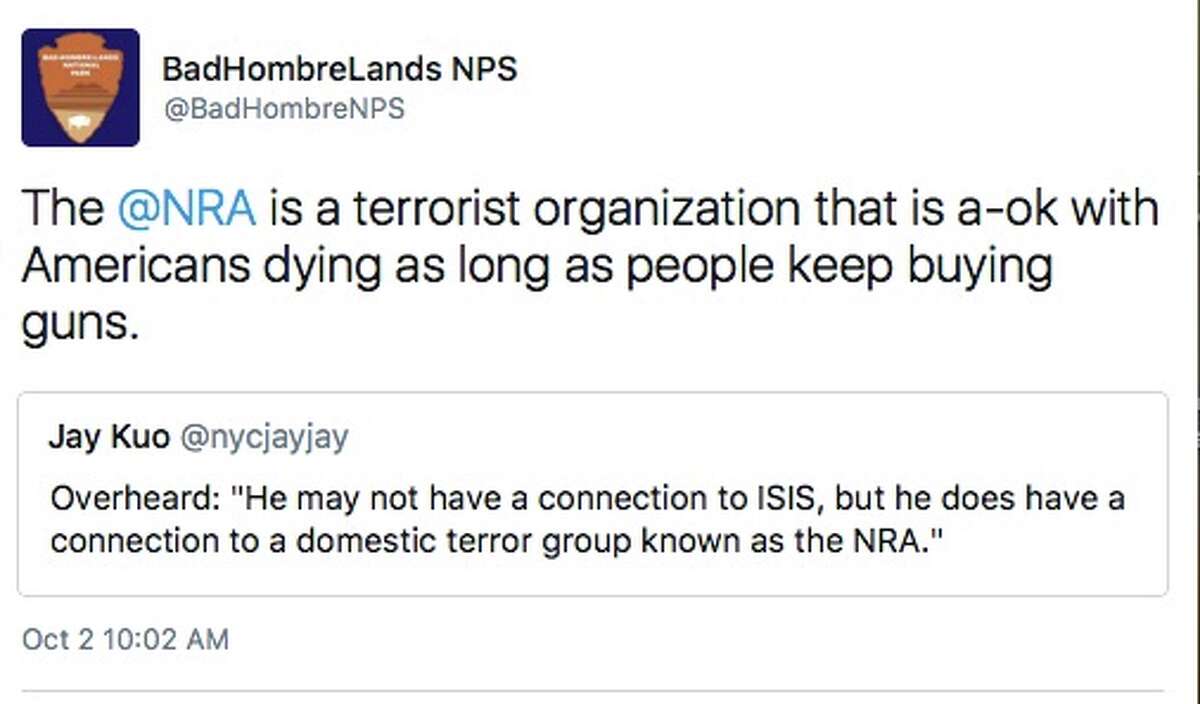Screen dimensions: 1200x704
Task: Click the BadHombreLands NPS display name
Action: pos(339,70)
